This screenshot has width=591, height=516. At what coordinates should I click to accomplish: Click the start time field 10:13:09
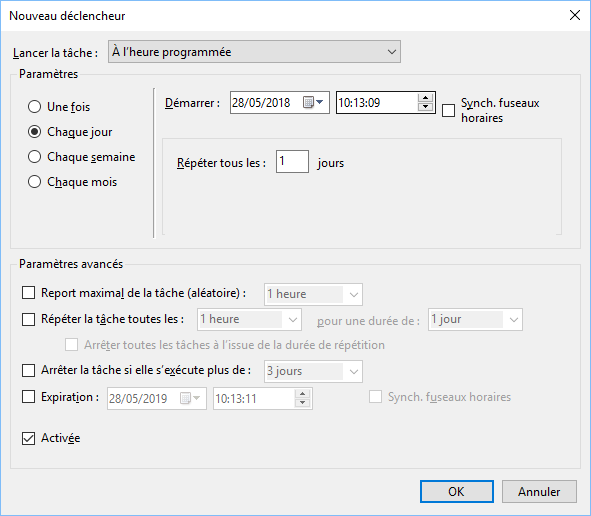[377, 103]
